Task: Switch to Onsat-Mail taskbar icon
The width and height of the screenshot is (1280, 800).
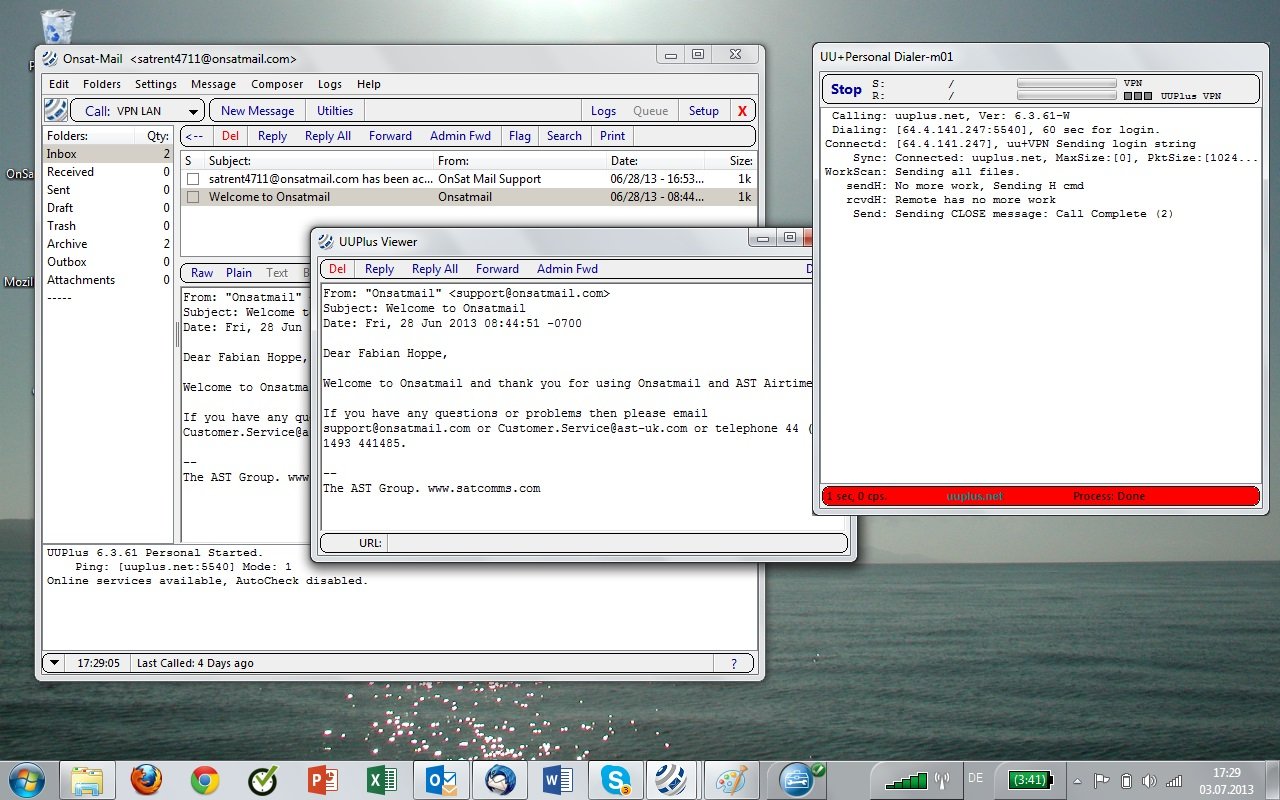Action: tap(672, 780)
